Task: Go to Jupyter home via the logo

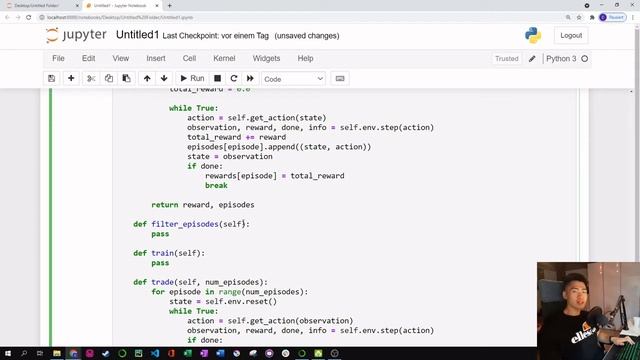Action: point(76,35)
